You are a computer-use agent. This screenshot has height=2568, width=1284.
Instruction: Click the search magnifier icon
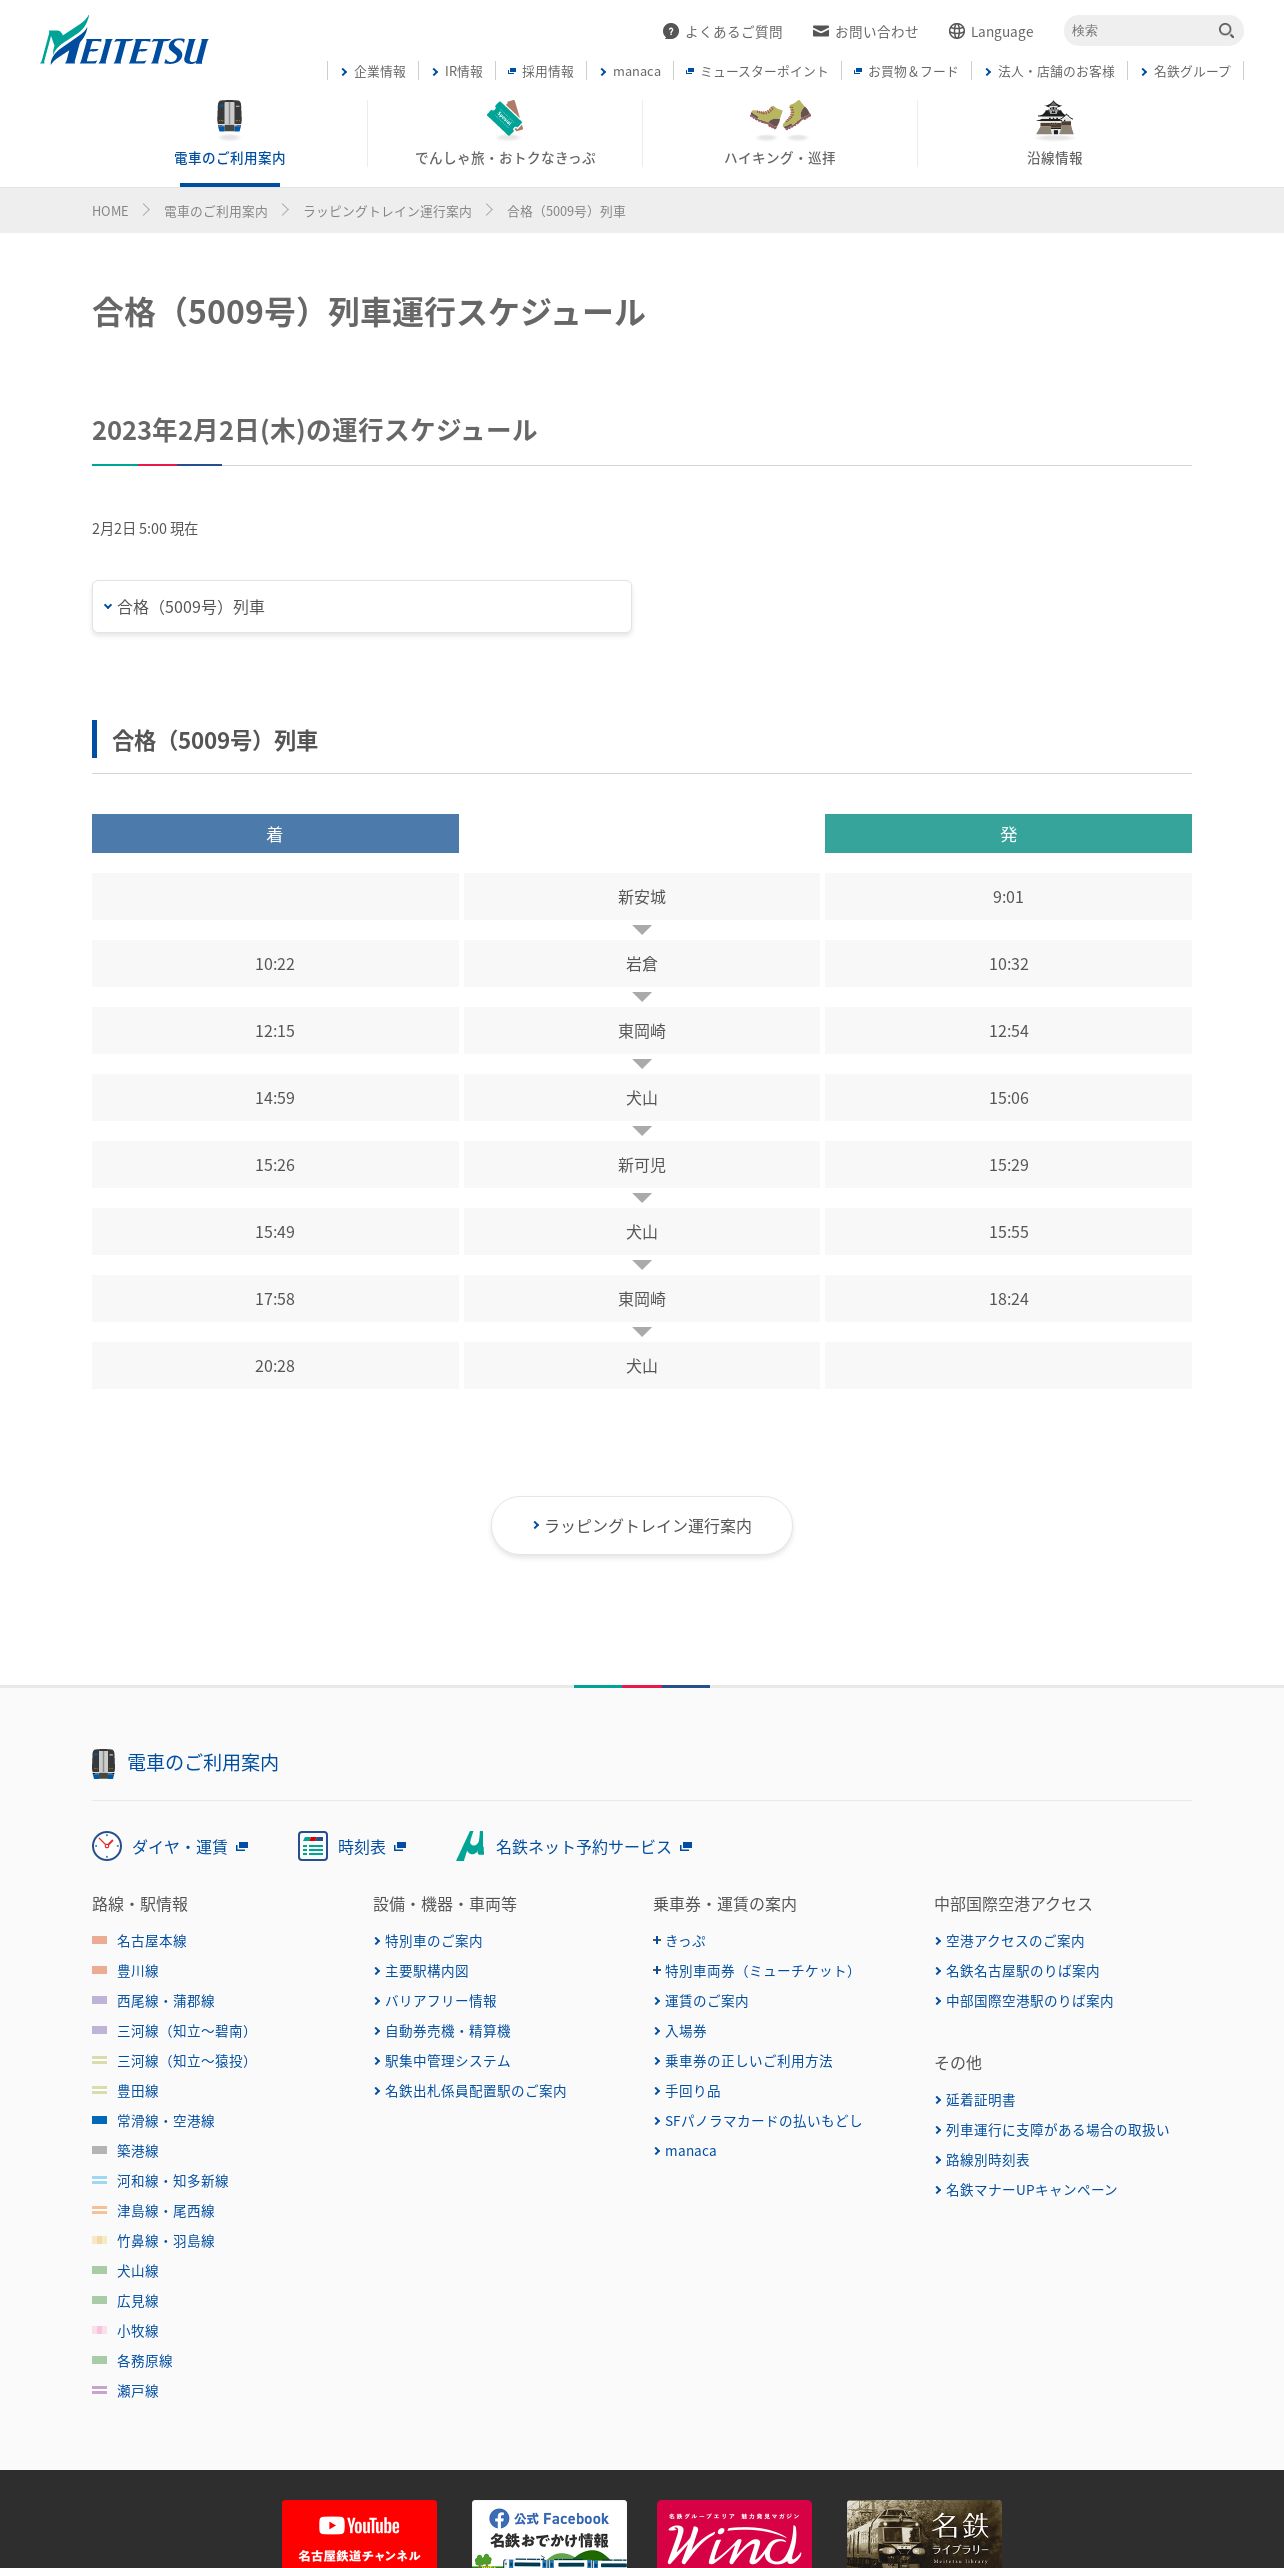click(1226, 31)
